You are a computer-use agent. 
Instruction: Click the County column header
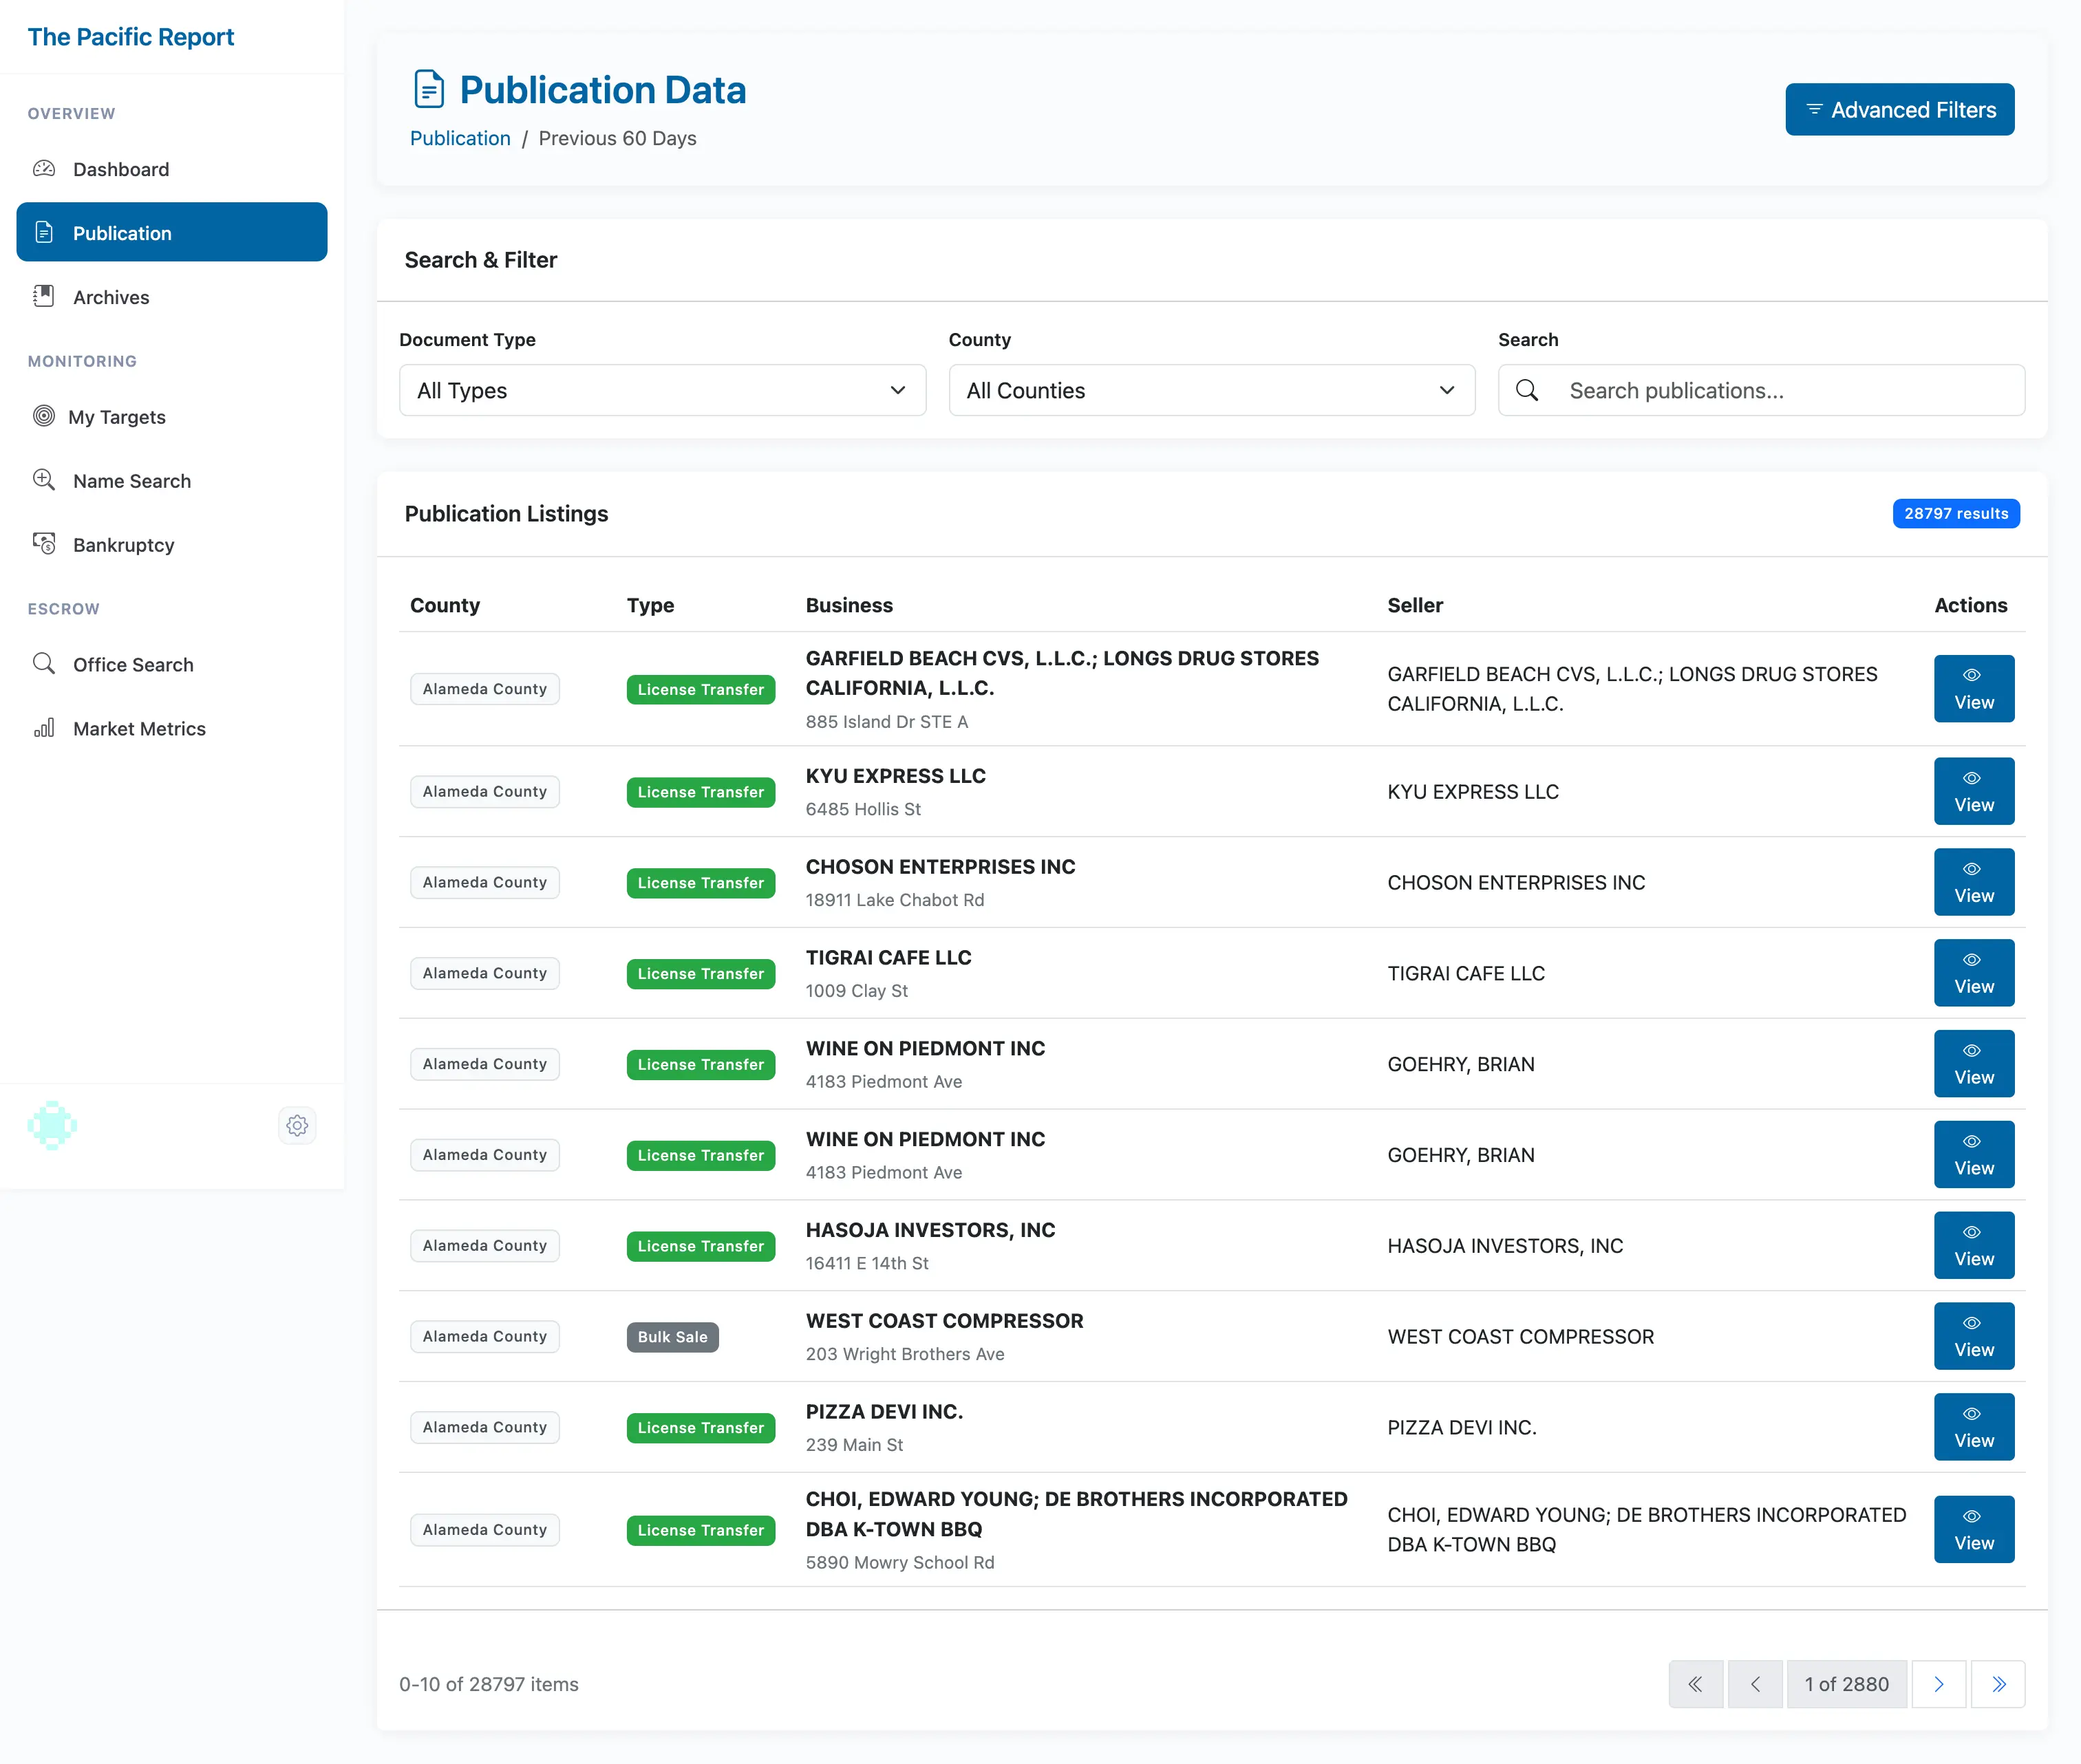click(x=445, y=605)
